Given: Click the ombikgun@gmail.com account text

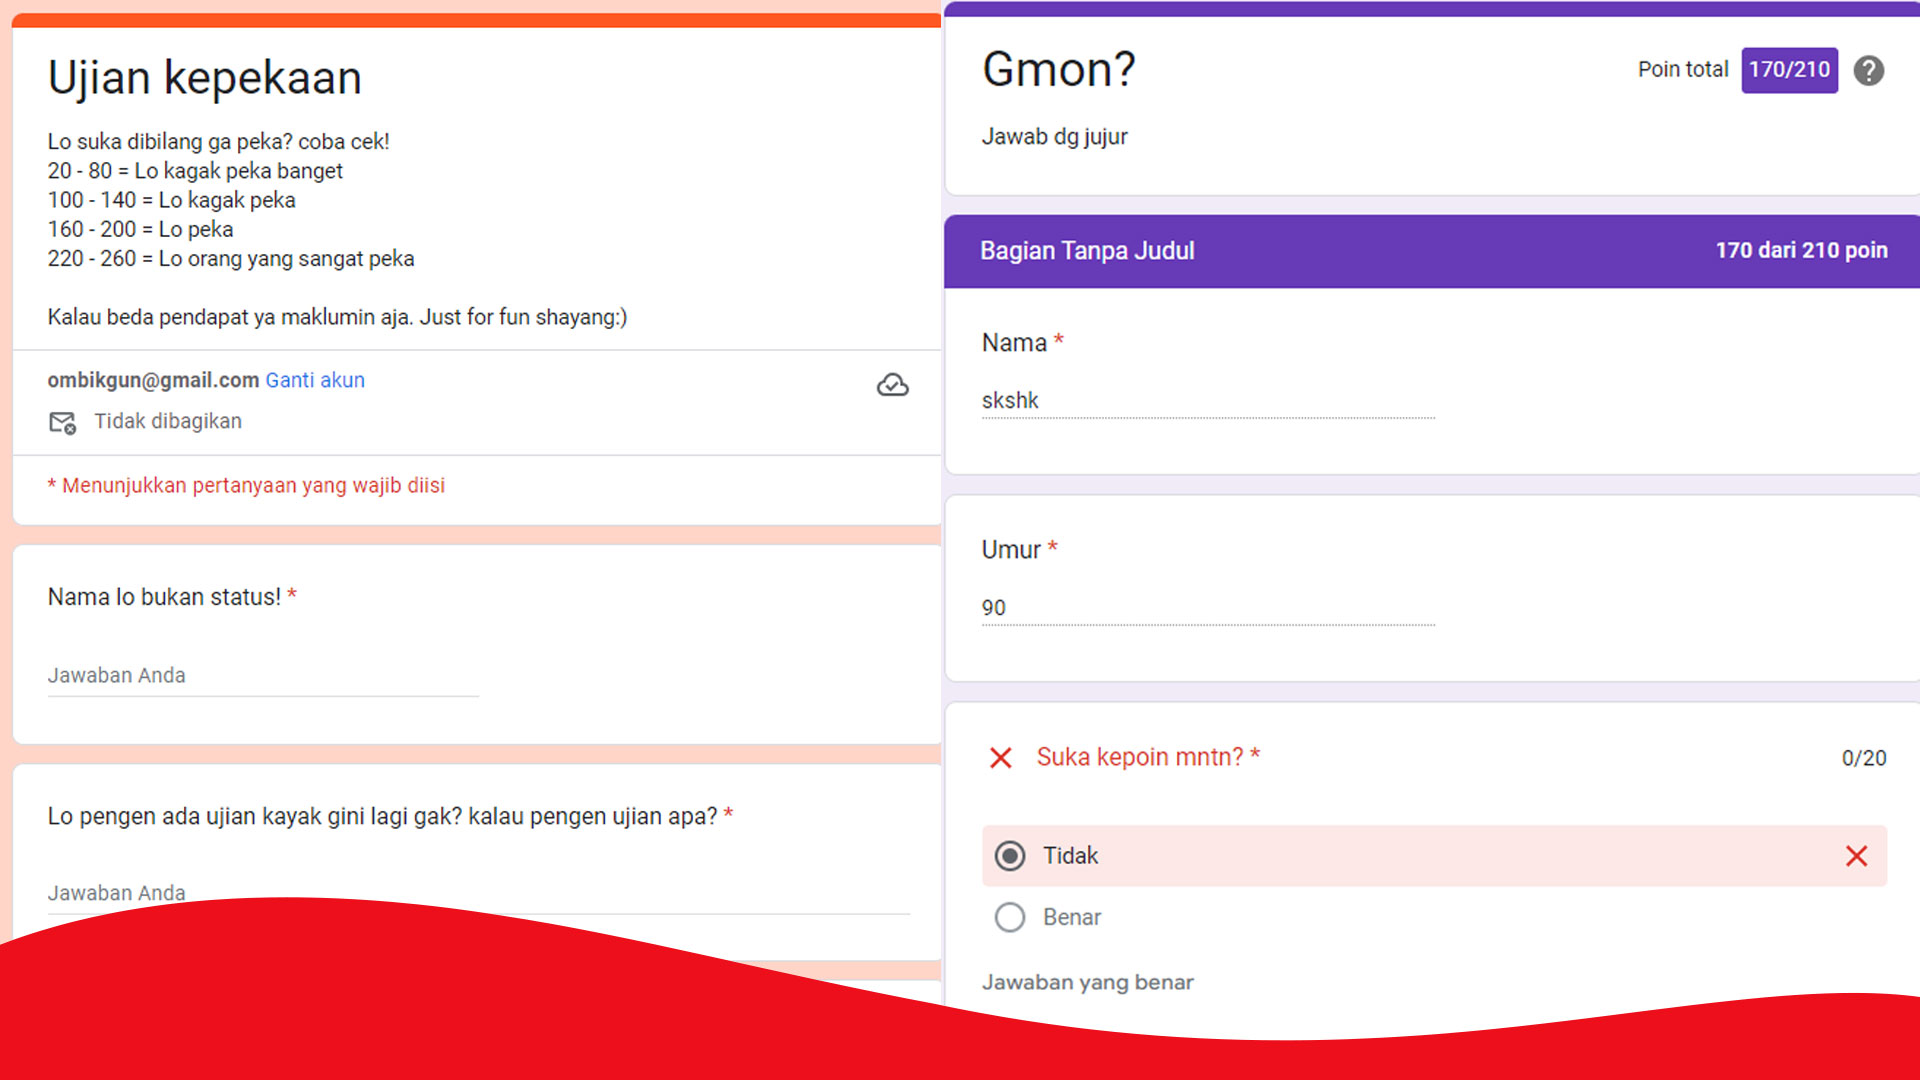Looking at the screenshot, I should click(x=153, y=380).
